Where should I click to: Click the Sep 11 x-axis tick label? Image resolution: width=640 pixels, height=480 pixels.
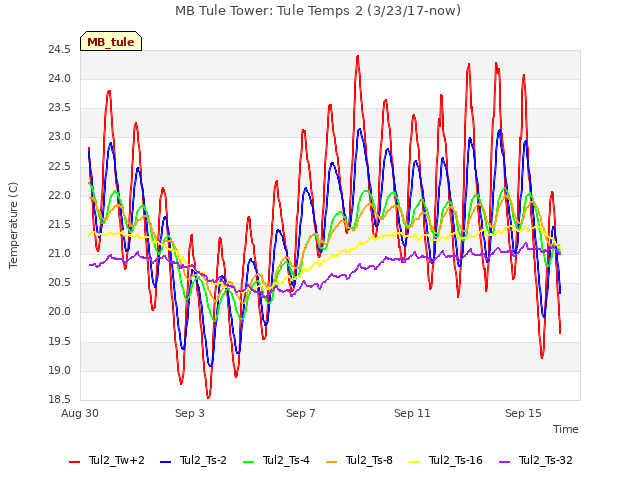pos(412,413)
